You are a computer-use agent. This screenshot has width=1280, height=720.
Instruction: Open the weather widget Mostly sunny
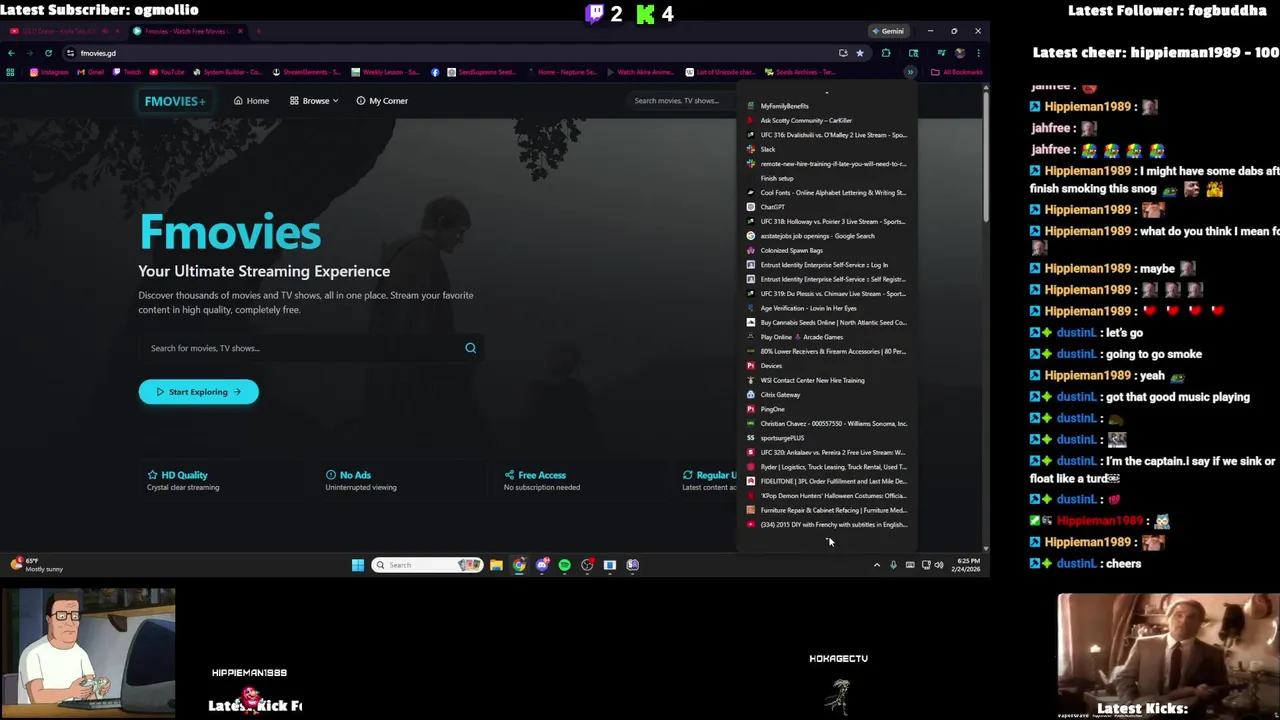pos(36,565)
